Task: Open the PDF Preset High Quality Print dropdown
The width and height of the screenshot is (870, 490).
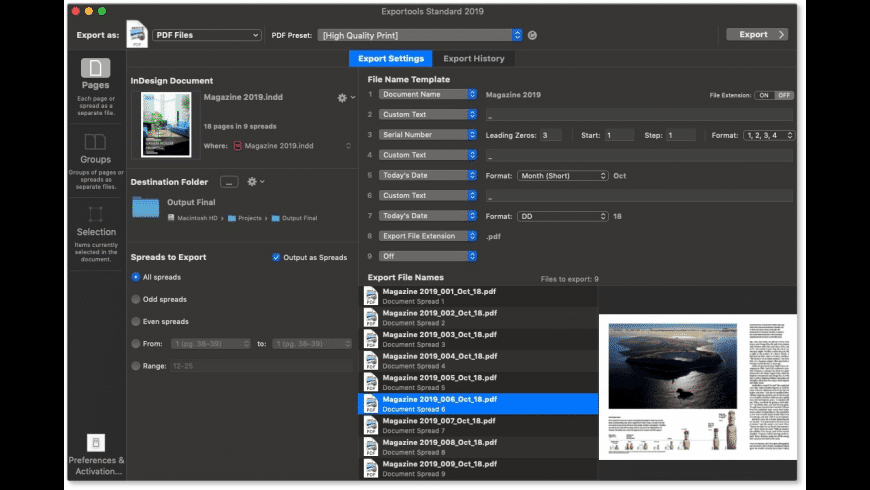Action: pos(419,35)
